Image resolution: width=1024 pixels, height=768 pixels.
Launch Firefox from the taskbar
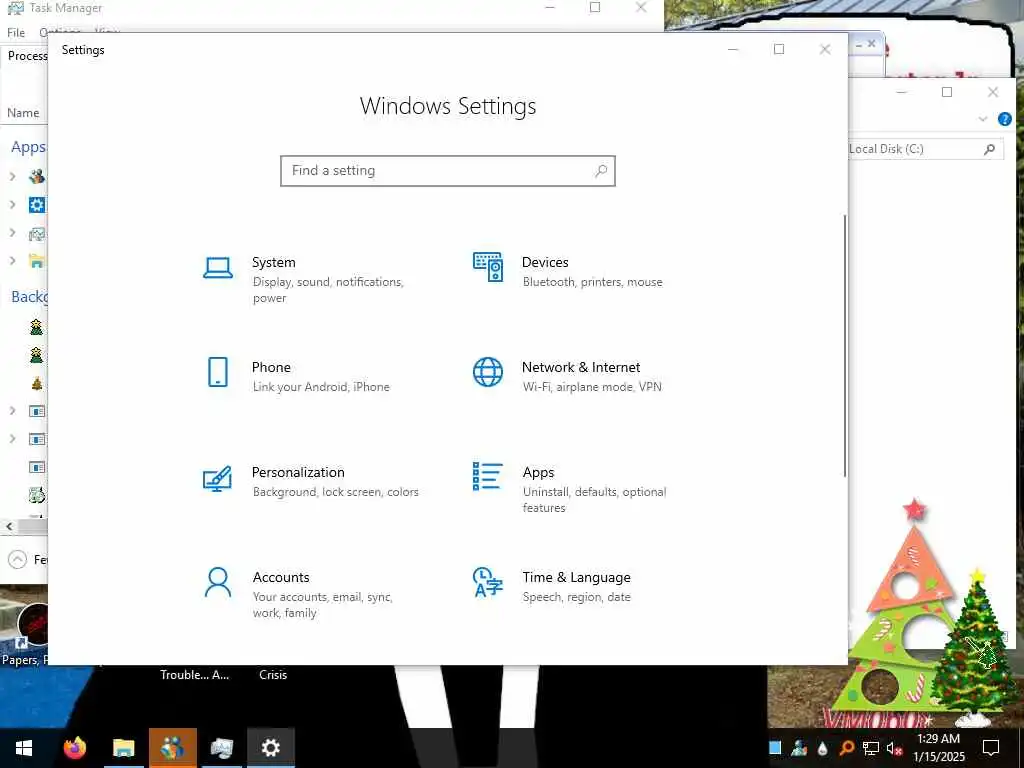tap(74, 748)
